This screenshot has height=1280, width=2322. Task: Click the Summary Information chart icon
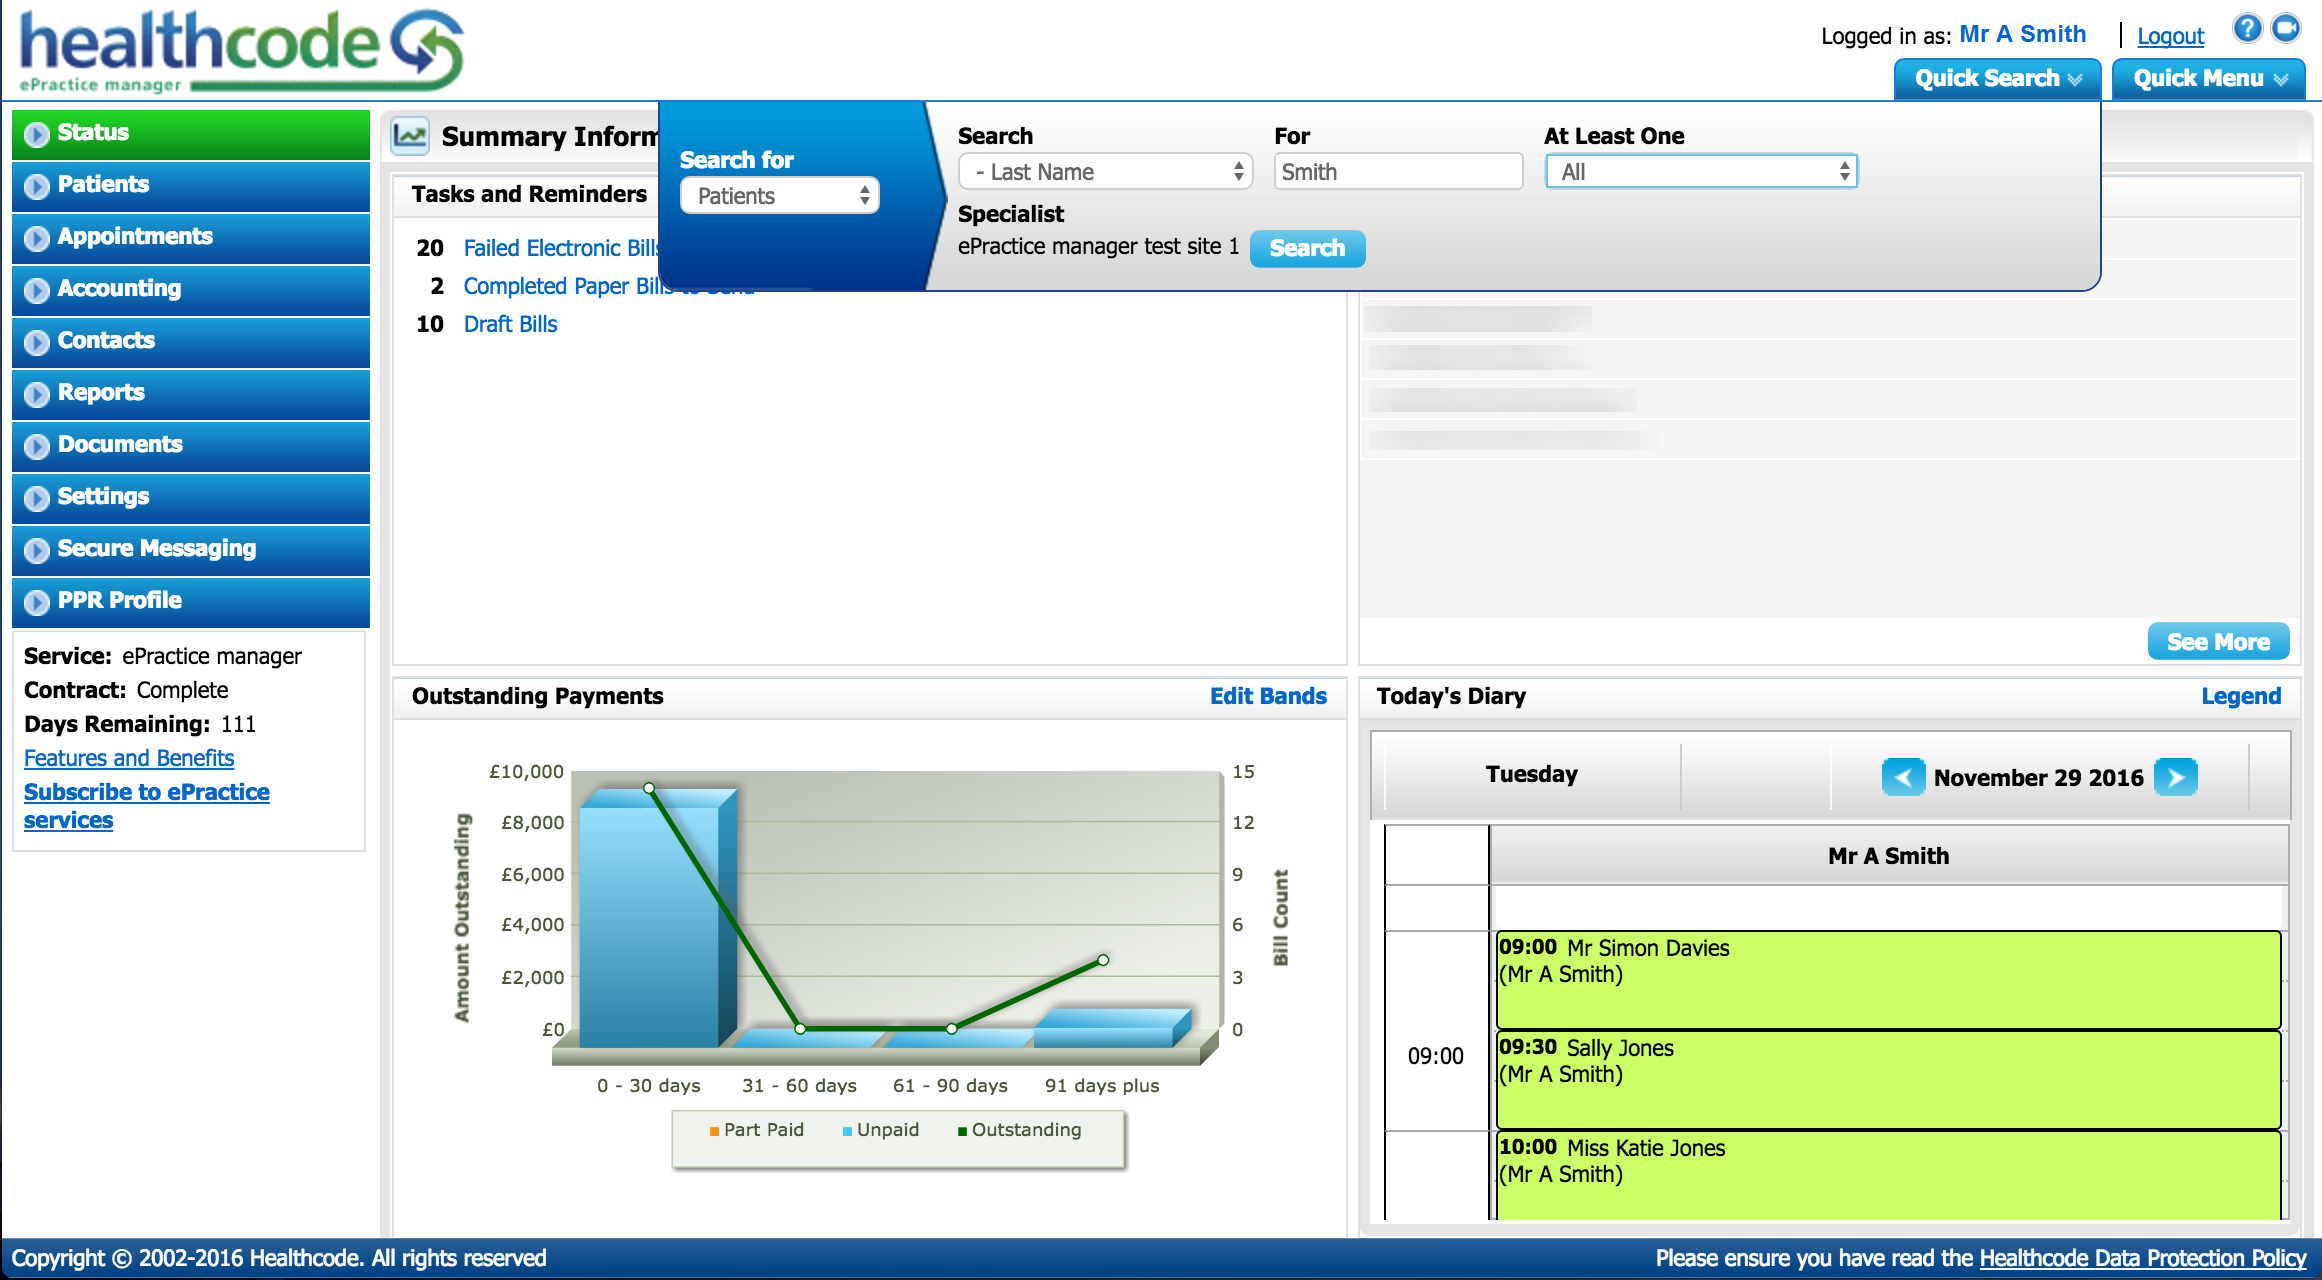coord(410,135)
